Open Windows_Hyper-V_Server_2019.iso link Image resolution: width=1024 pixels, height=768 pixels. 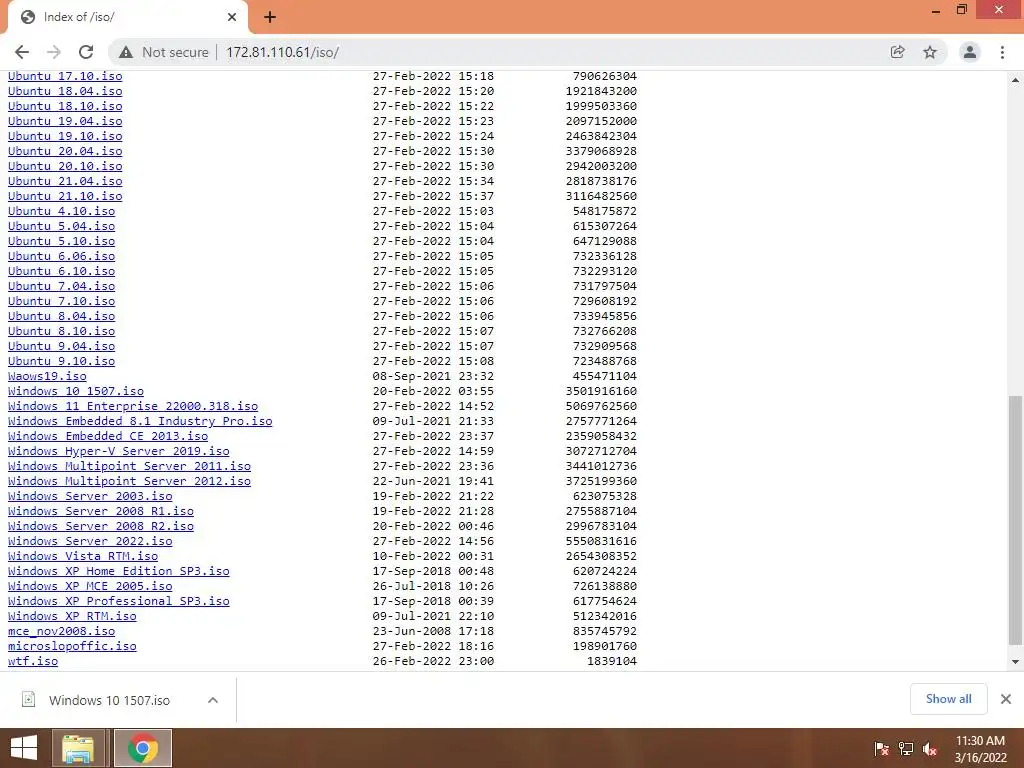point(119,452)
